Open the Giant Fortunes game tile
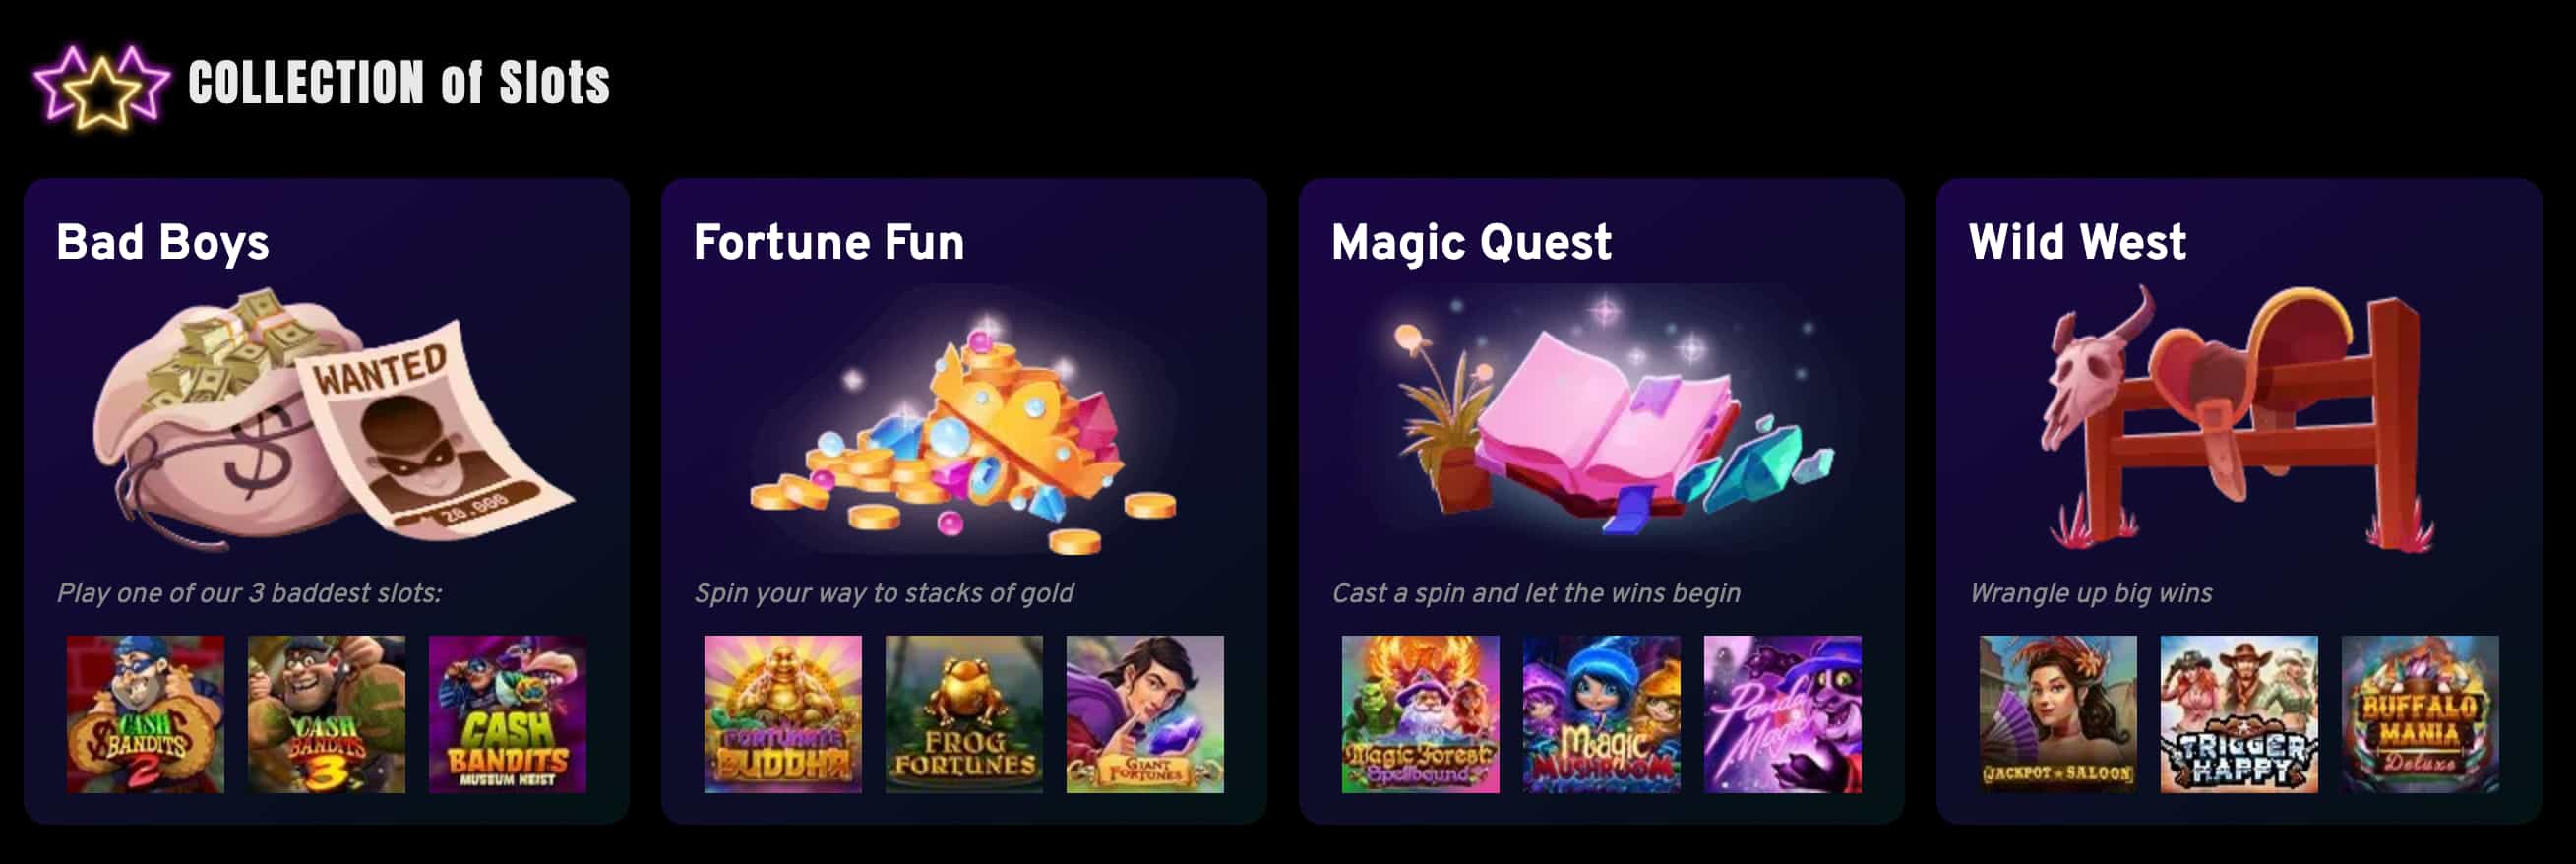The width and height of the screenshot is (2576, 864). (1144, 714)
